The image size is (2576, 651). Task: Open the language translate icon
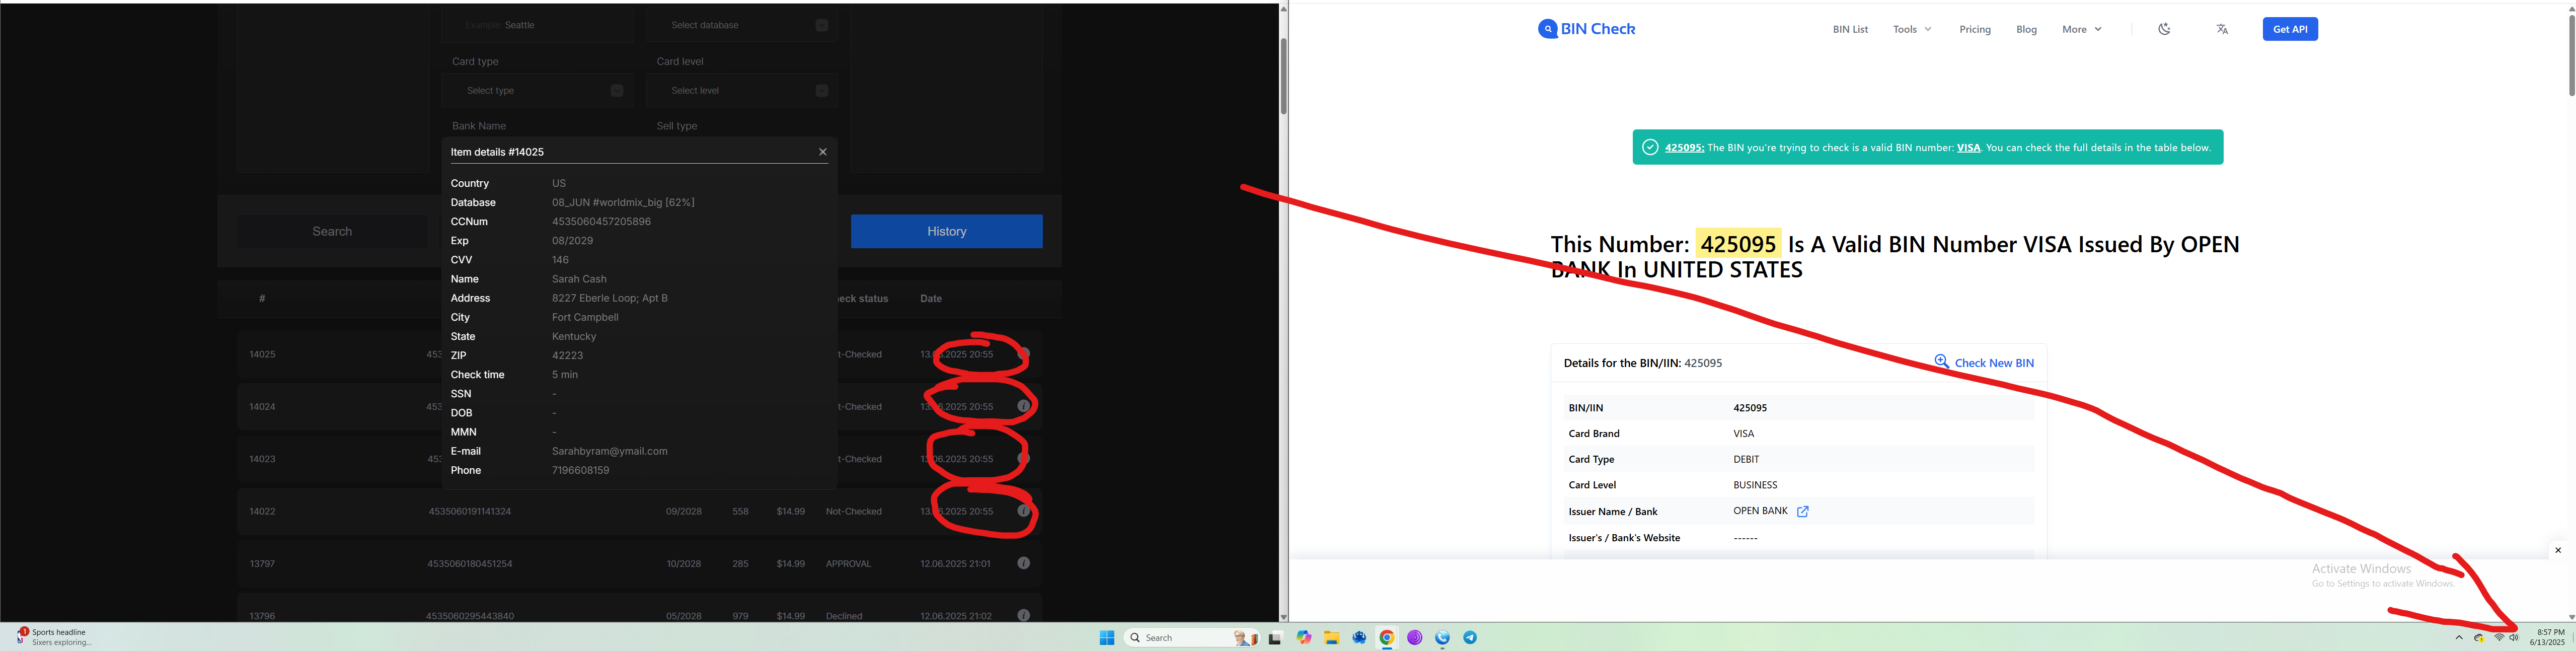click(x=2222, y=29)
